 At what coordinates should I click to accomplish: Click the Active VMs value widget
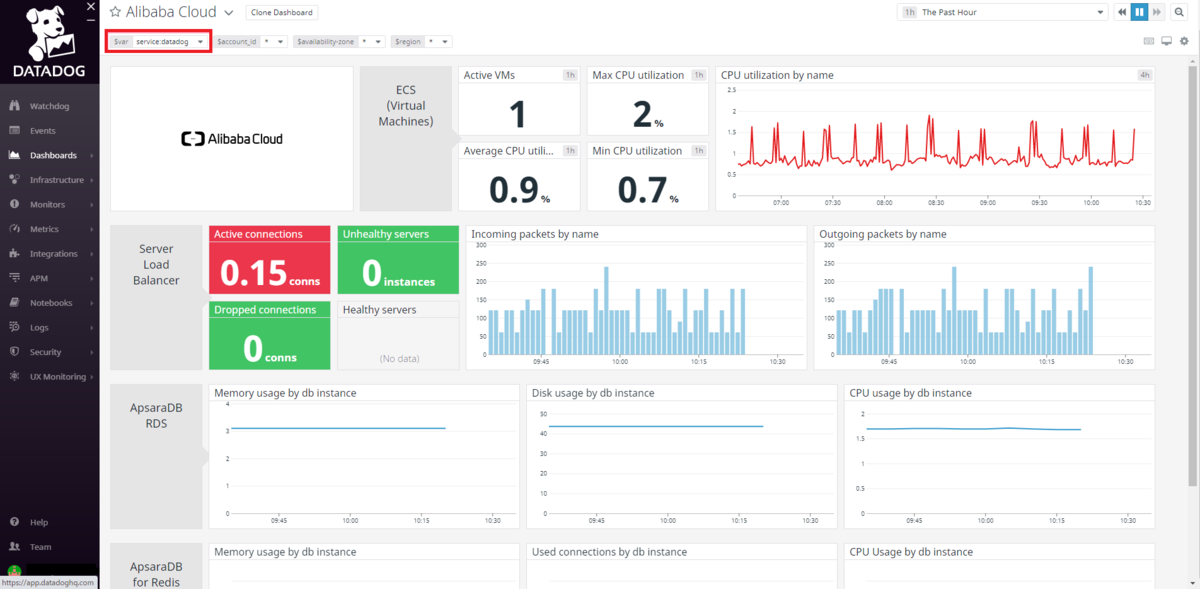pos(520,101)
